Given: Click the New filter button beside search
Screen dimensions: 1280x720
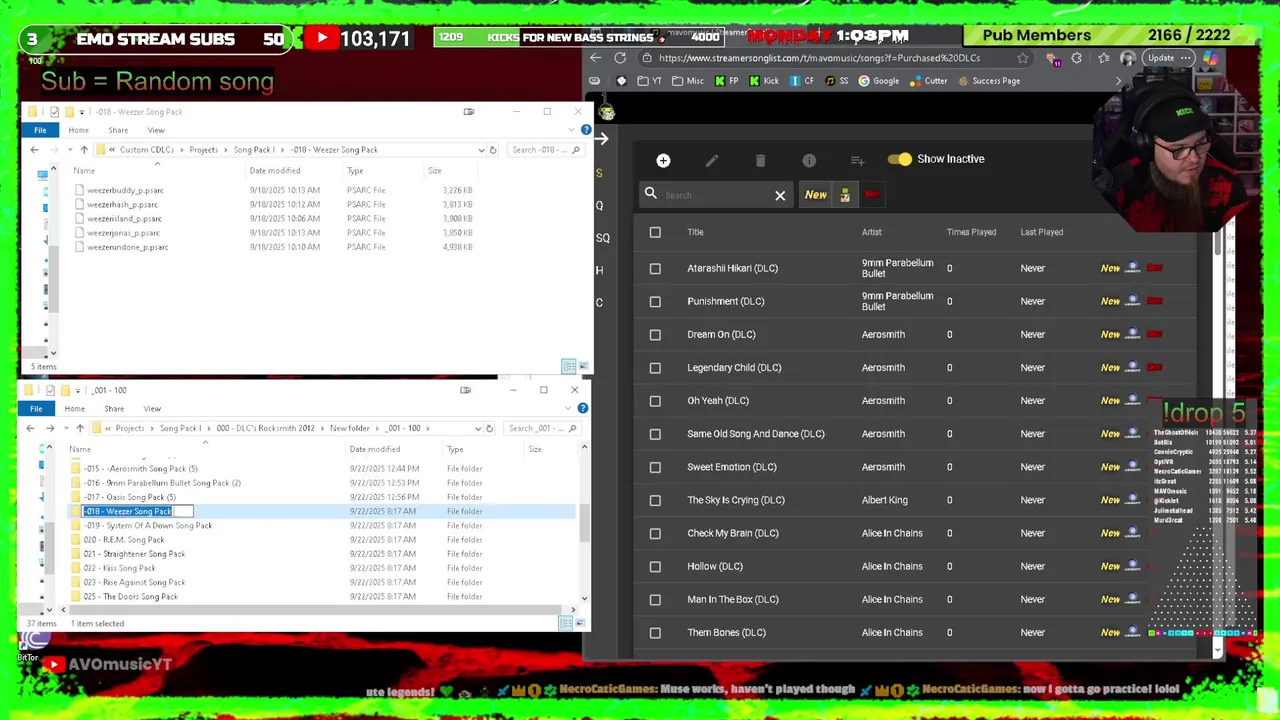Looking at the screenshot, I should tap(816, 195).
